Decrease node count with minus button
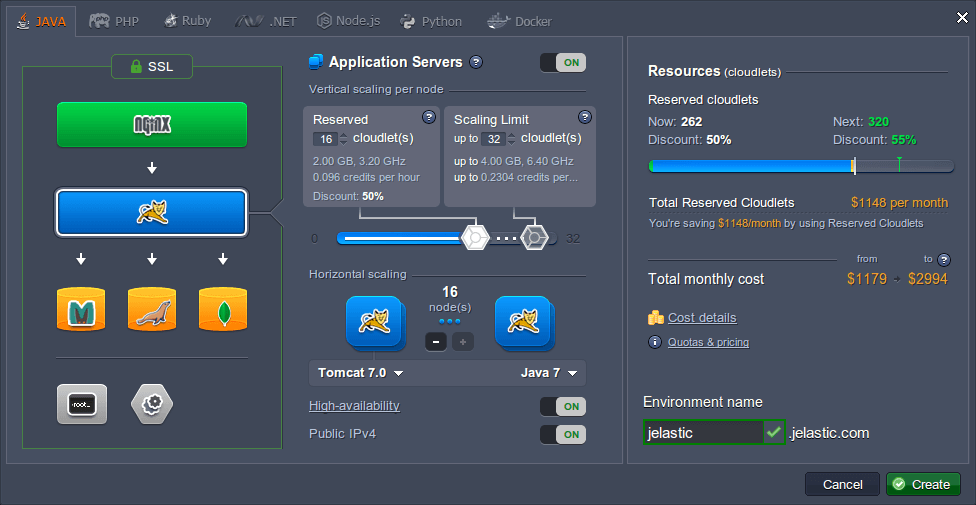This screenshot has height=505, width=976. [436, 341]
